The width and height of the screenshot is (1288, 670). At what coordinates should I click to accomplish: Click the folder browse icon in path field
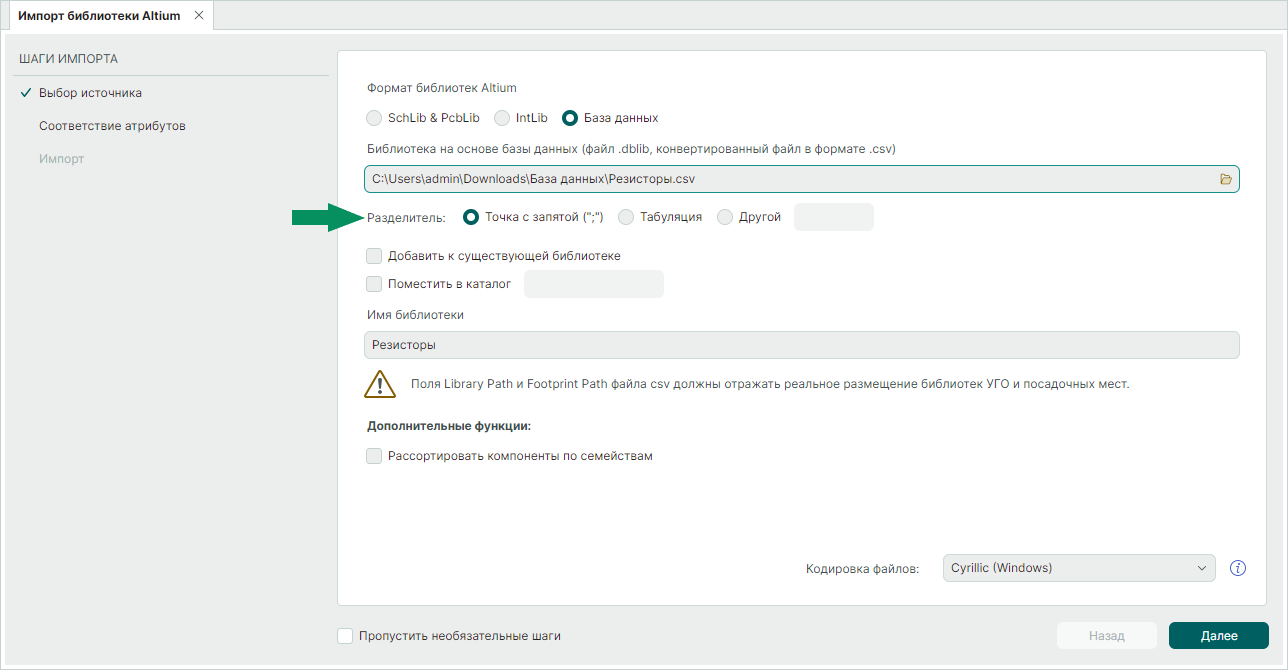[1226, 179]
